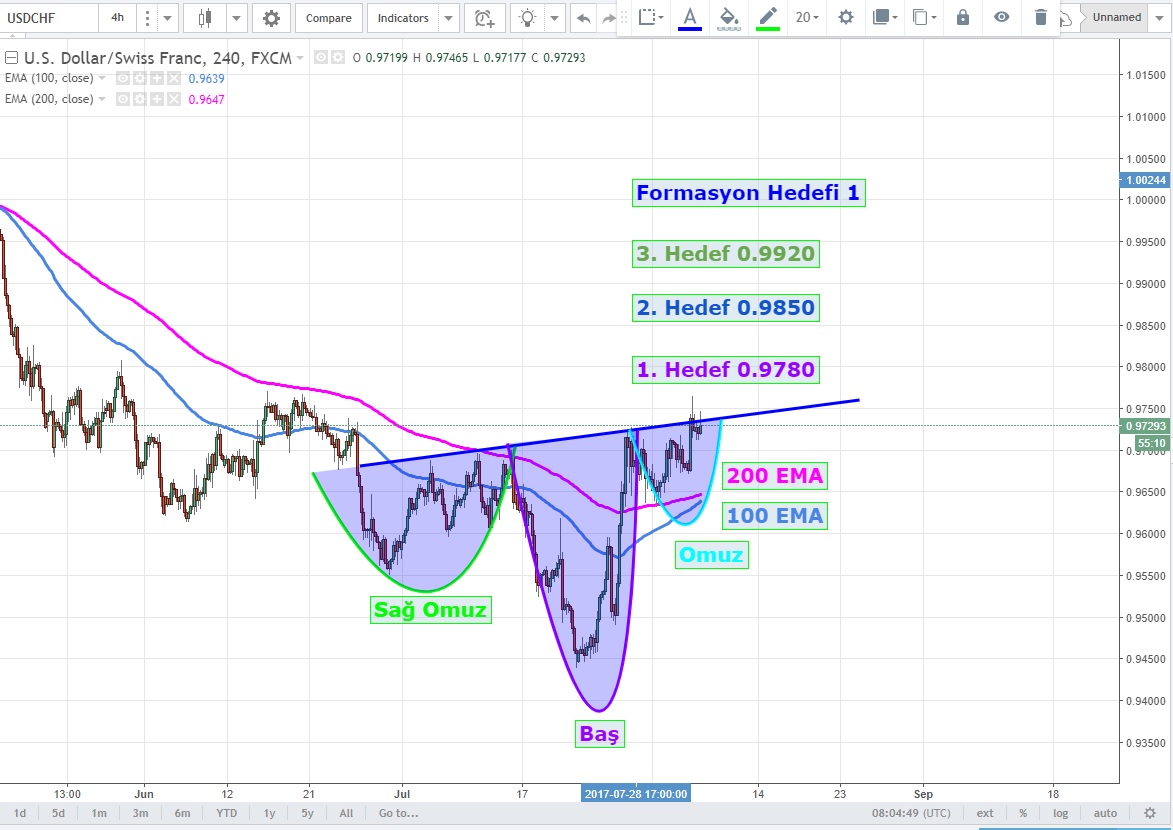Click the candlestick chart style icon
Image resolution: width=1173 pixels, height=830 pixels.
point(206,18)
